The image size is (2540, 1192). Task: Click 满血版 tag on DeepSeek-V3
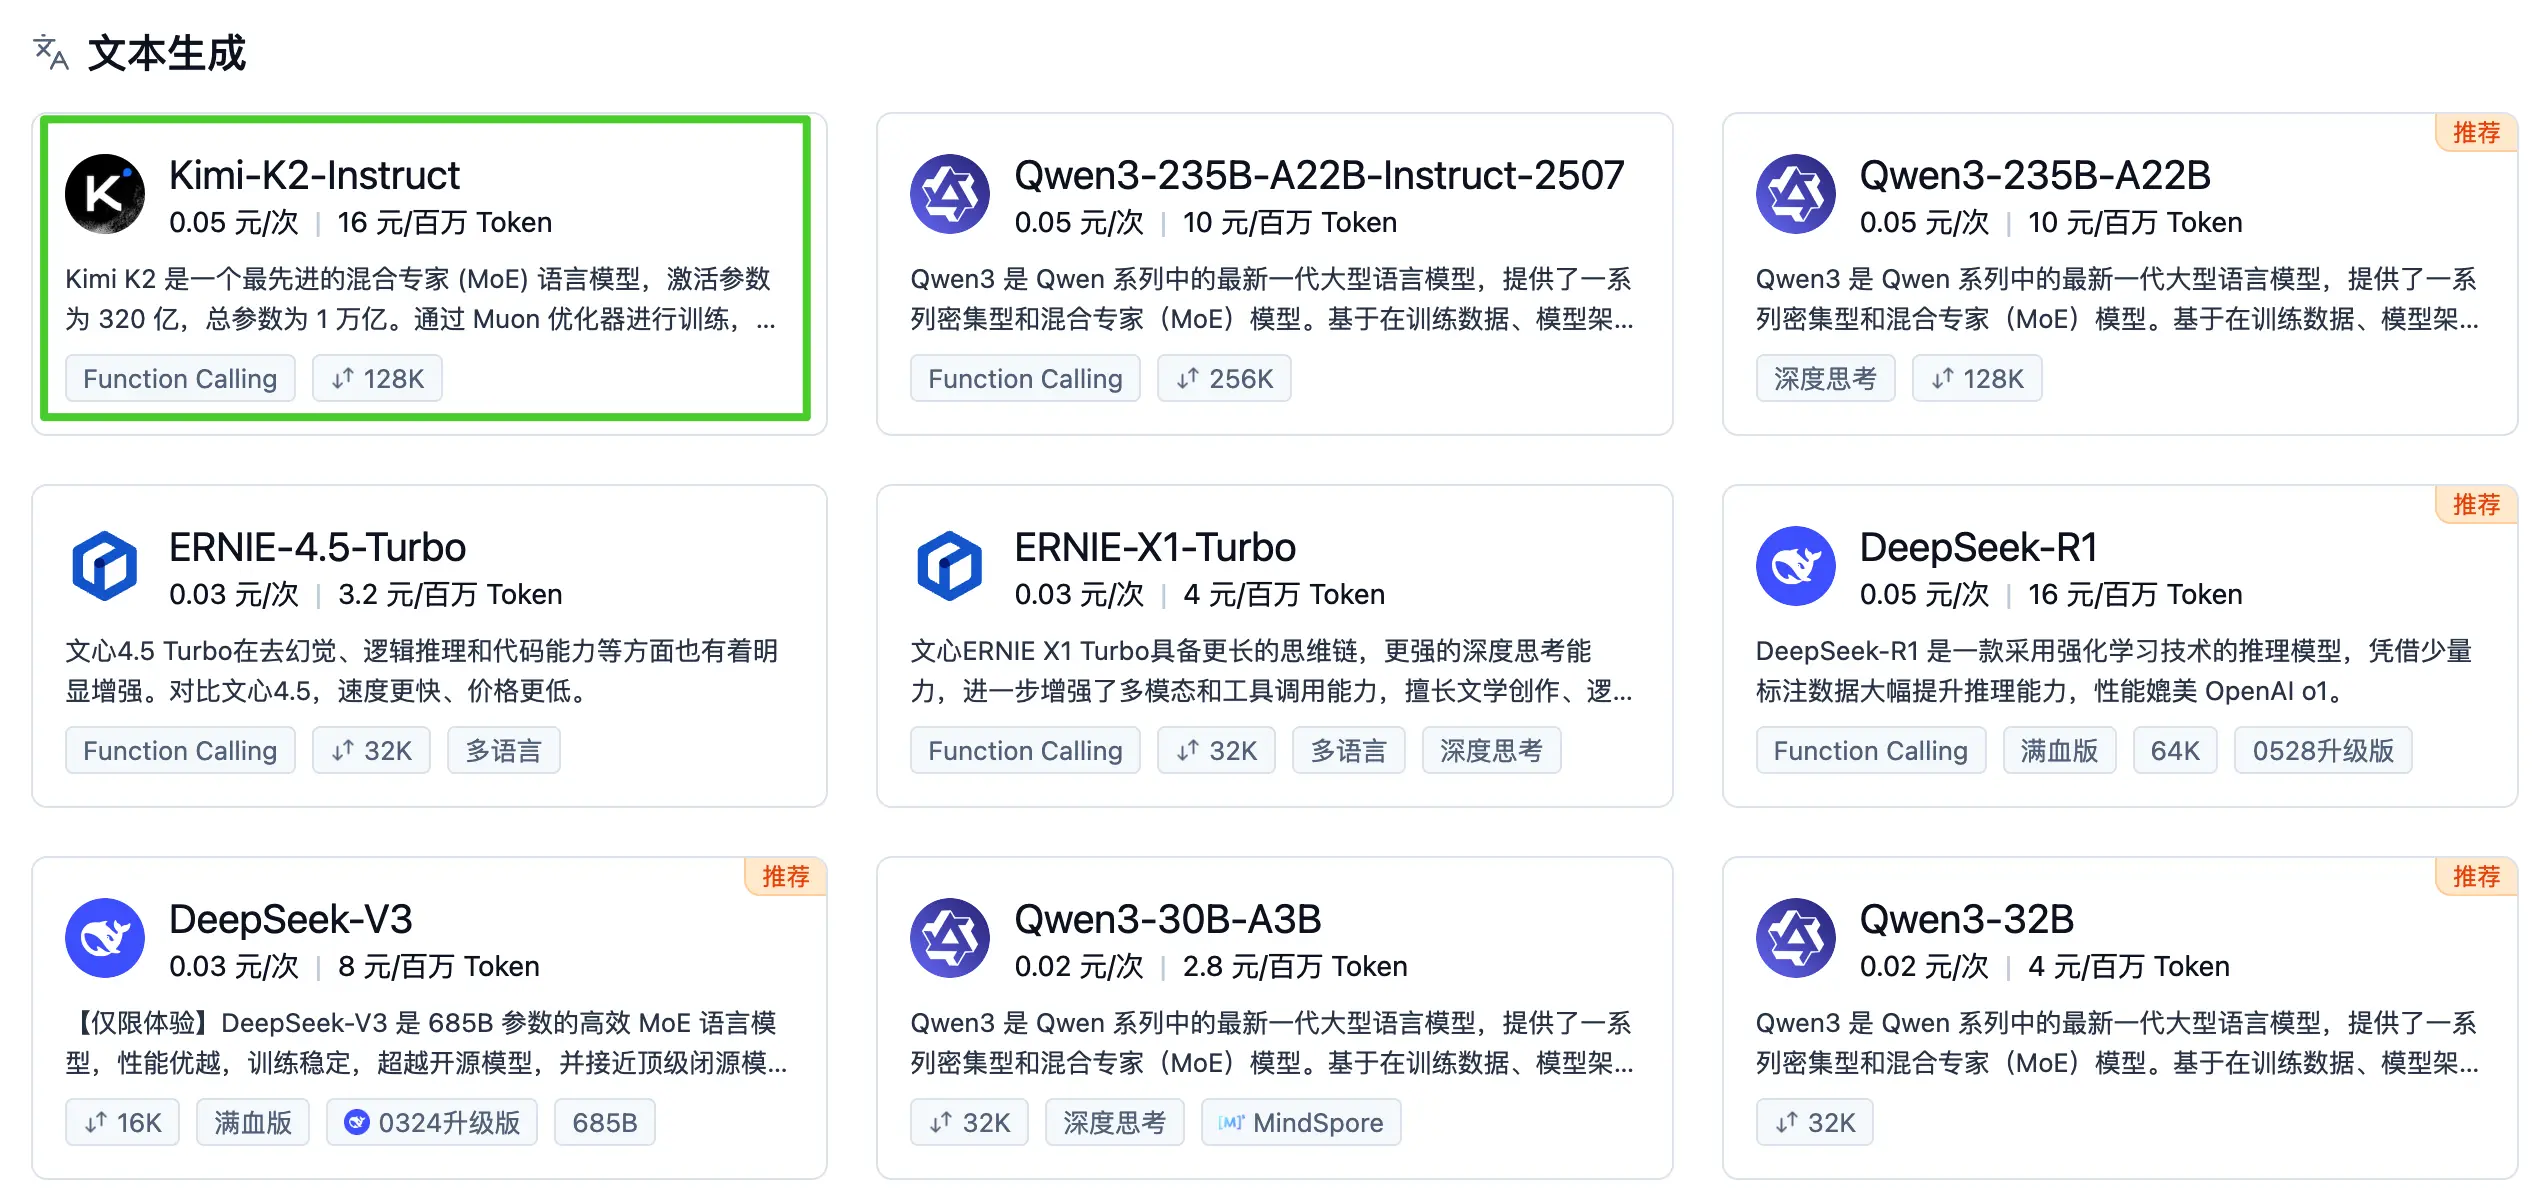[x=252, y=1122]
